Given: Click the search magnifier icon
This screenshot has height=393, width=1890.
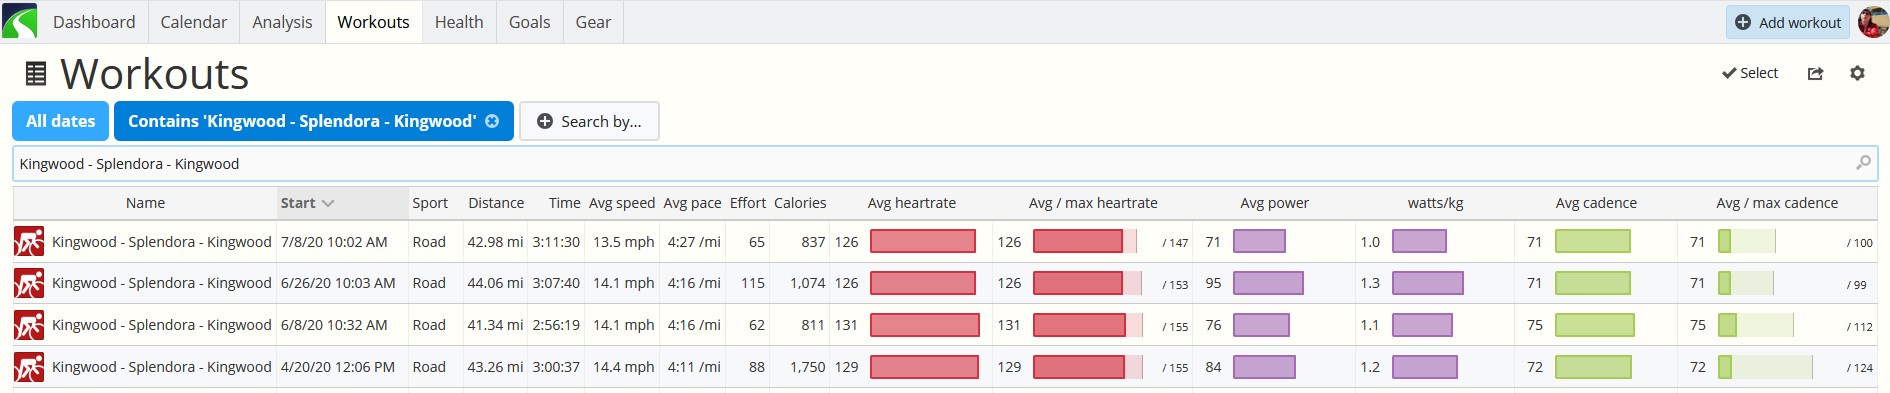Looking at the screenshot, I should click(x=1863, y=163).
